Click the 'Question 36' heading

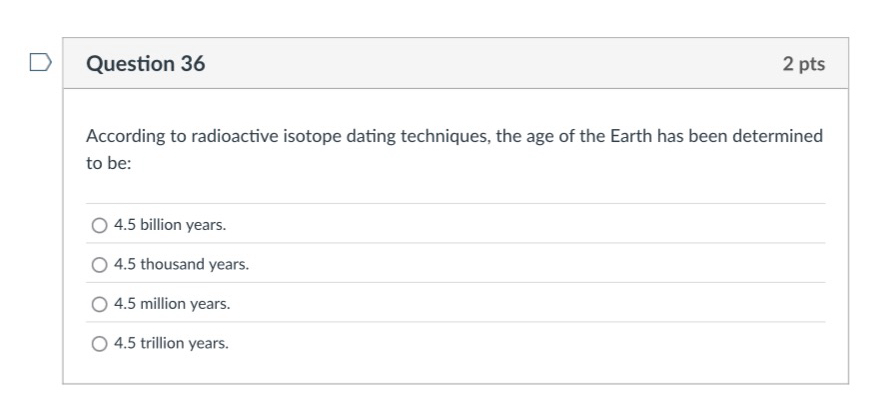(x=146, y=64)
